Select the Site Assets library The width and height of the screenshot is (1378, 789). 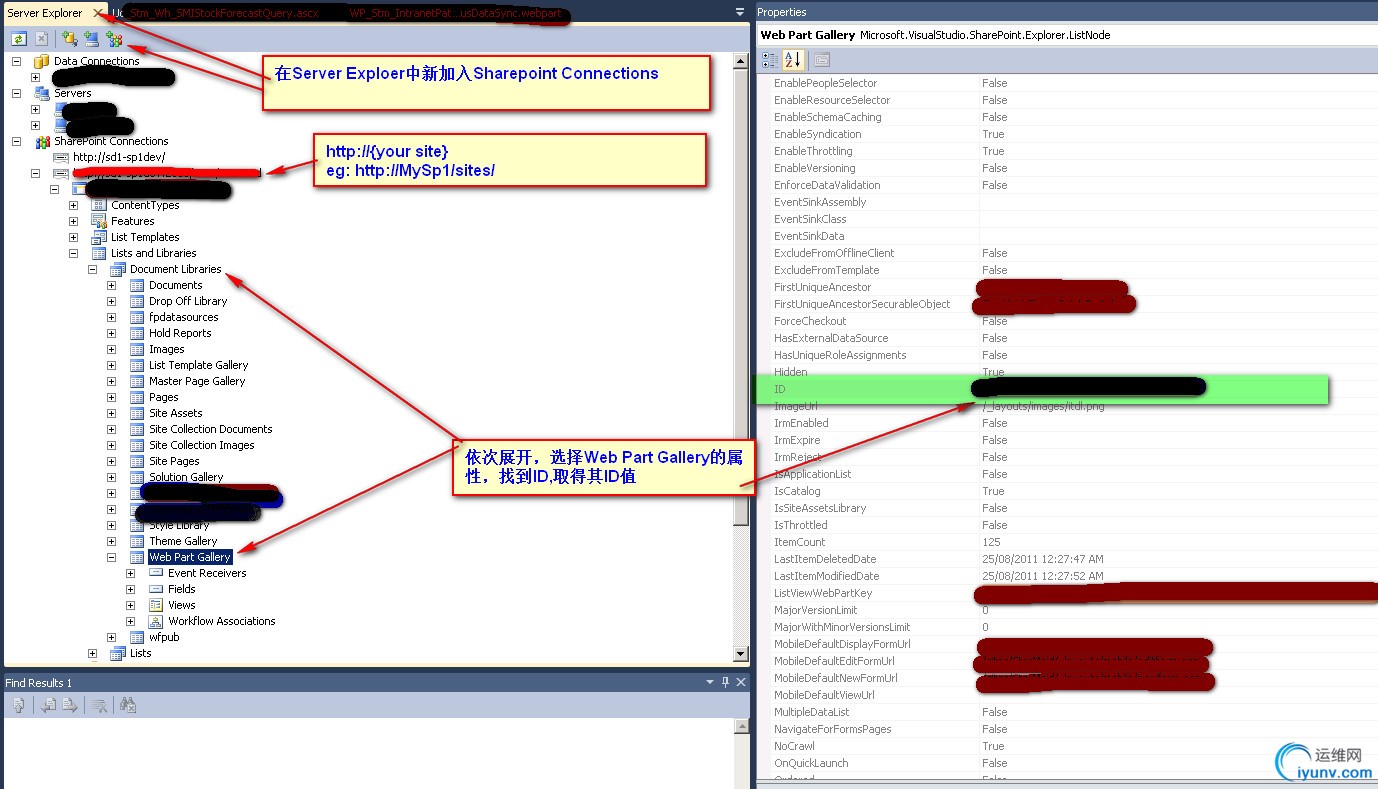pos(175,413)
